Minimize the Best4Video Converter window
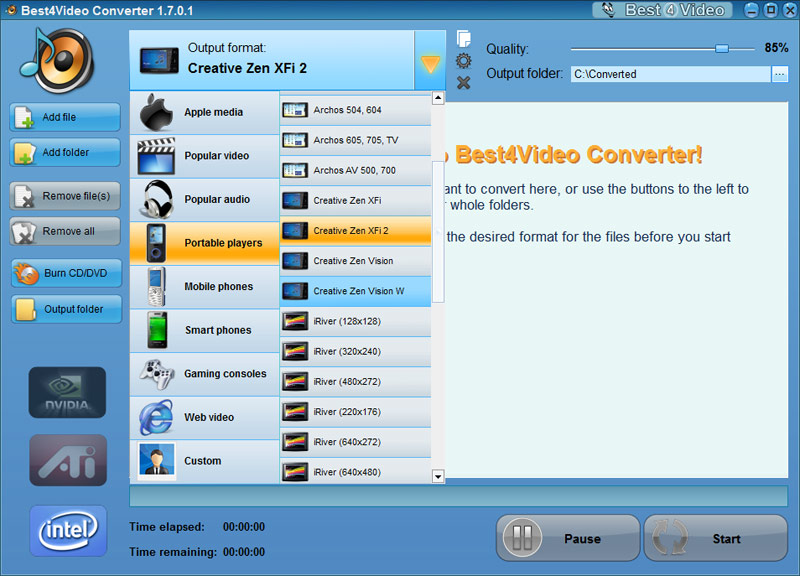800x576 pixels. pos(751,10)
